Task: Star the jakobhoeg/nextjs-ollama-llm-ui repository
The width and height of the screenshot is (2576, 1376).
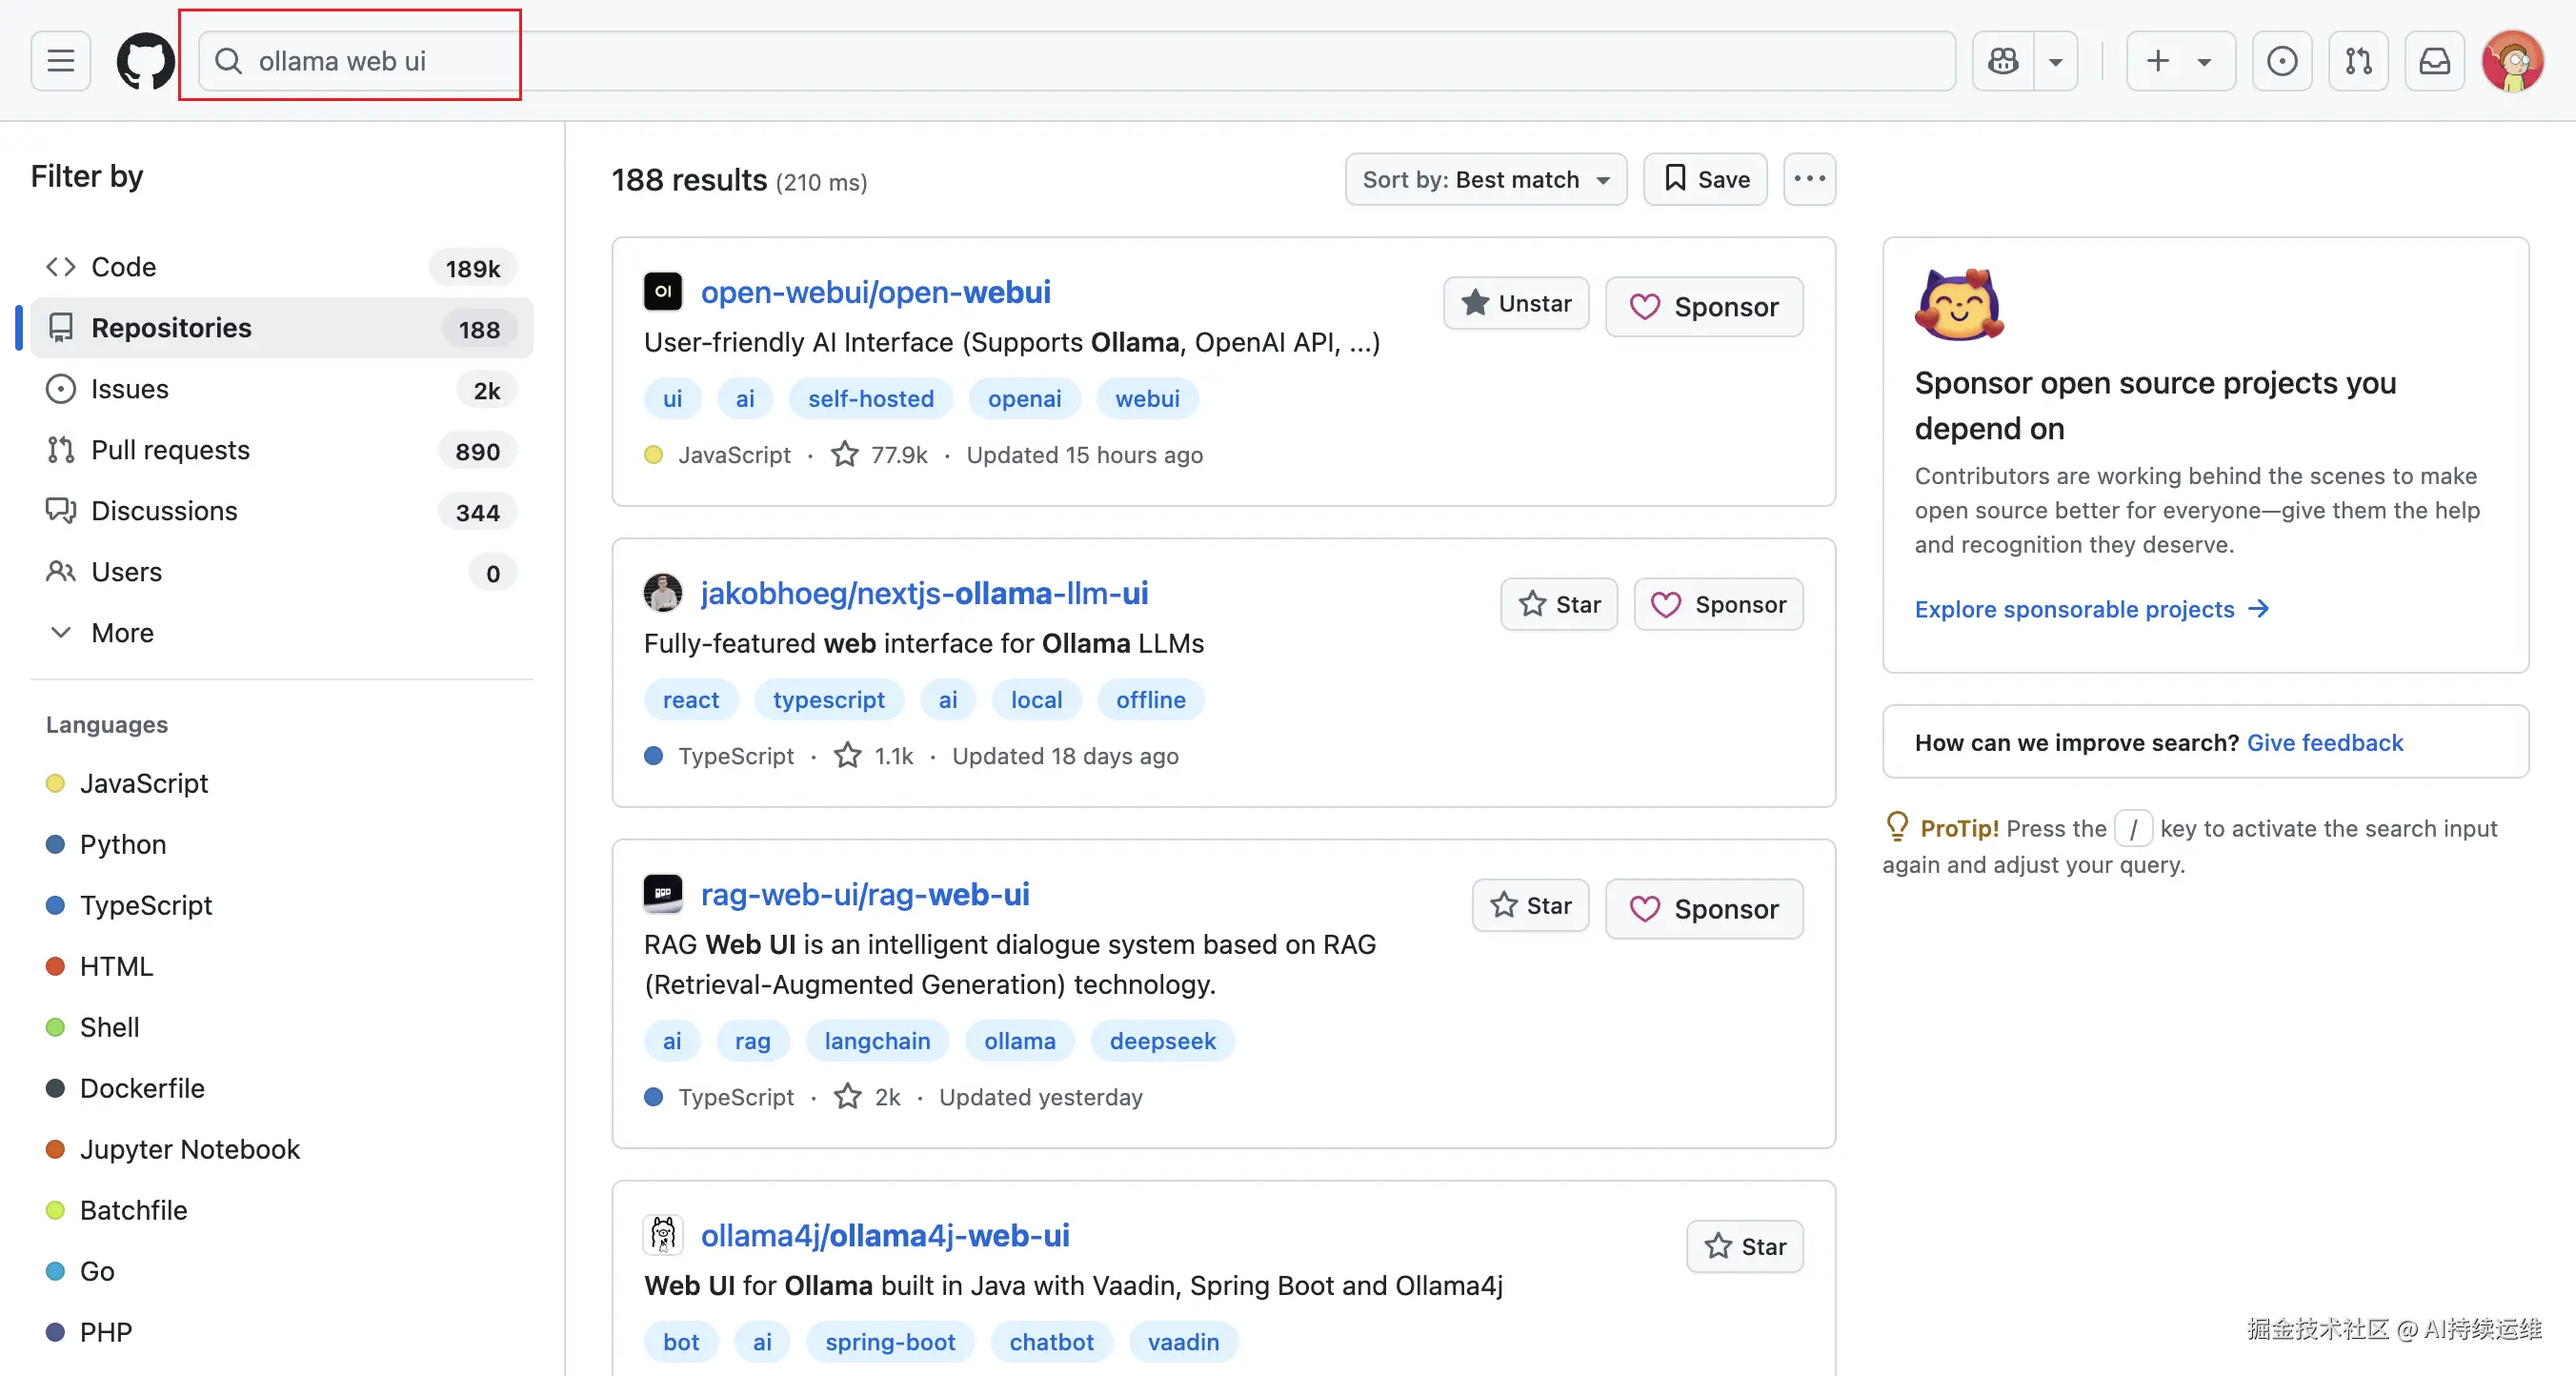Action: (x=1558, y=604)
